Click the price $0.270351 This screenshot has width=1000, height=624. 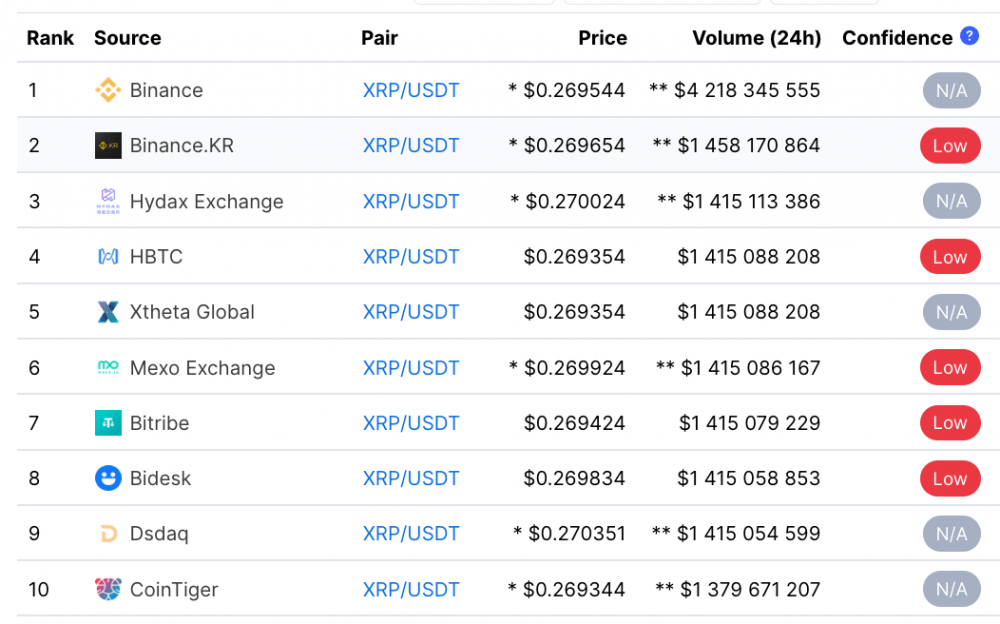[577, 533]
